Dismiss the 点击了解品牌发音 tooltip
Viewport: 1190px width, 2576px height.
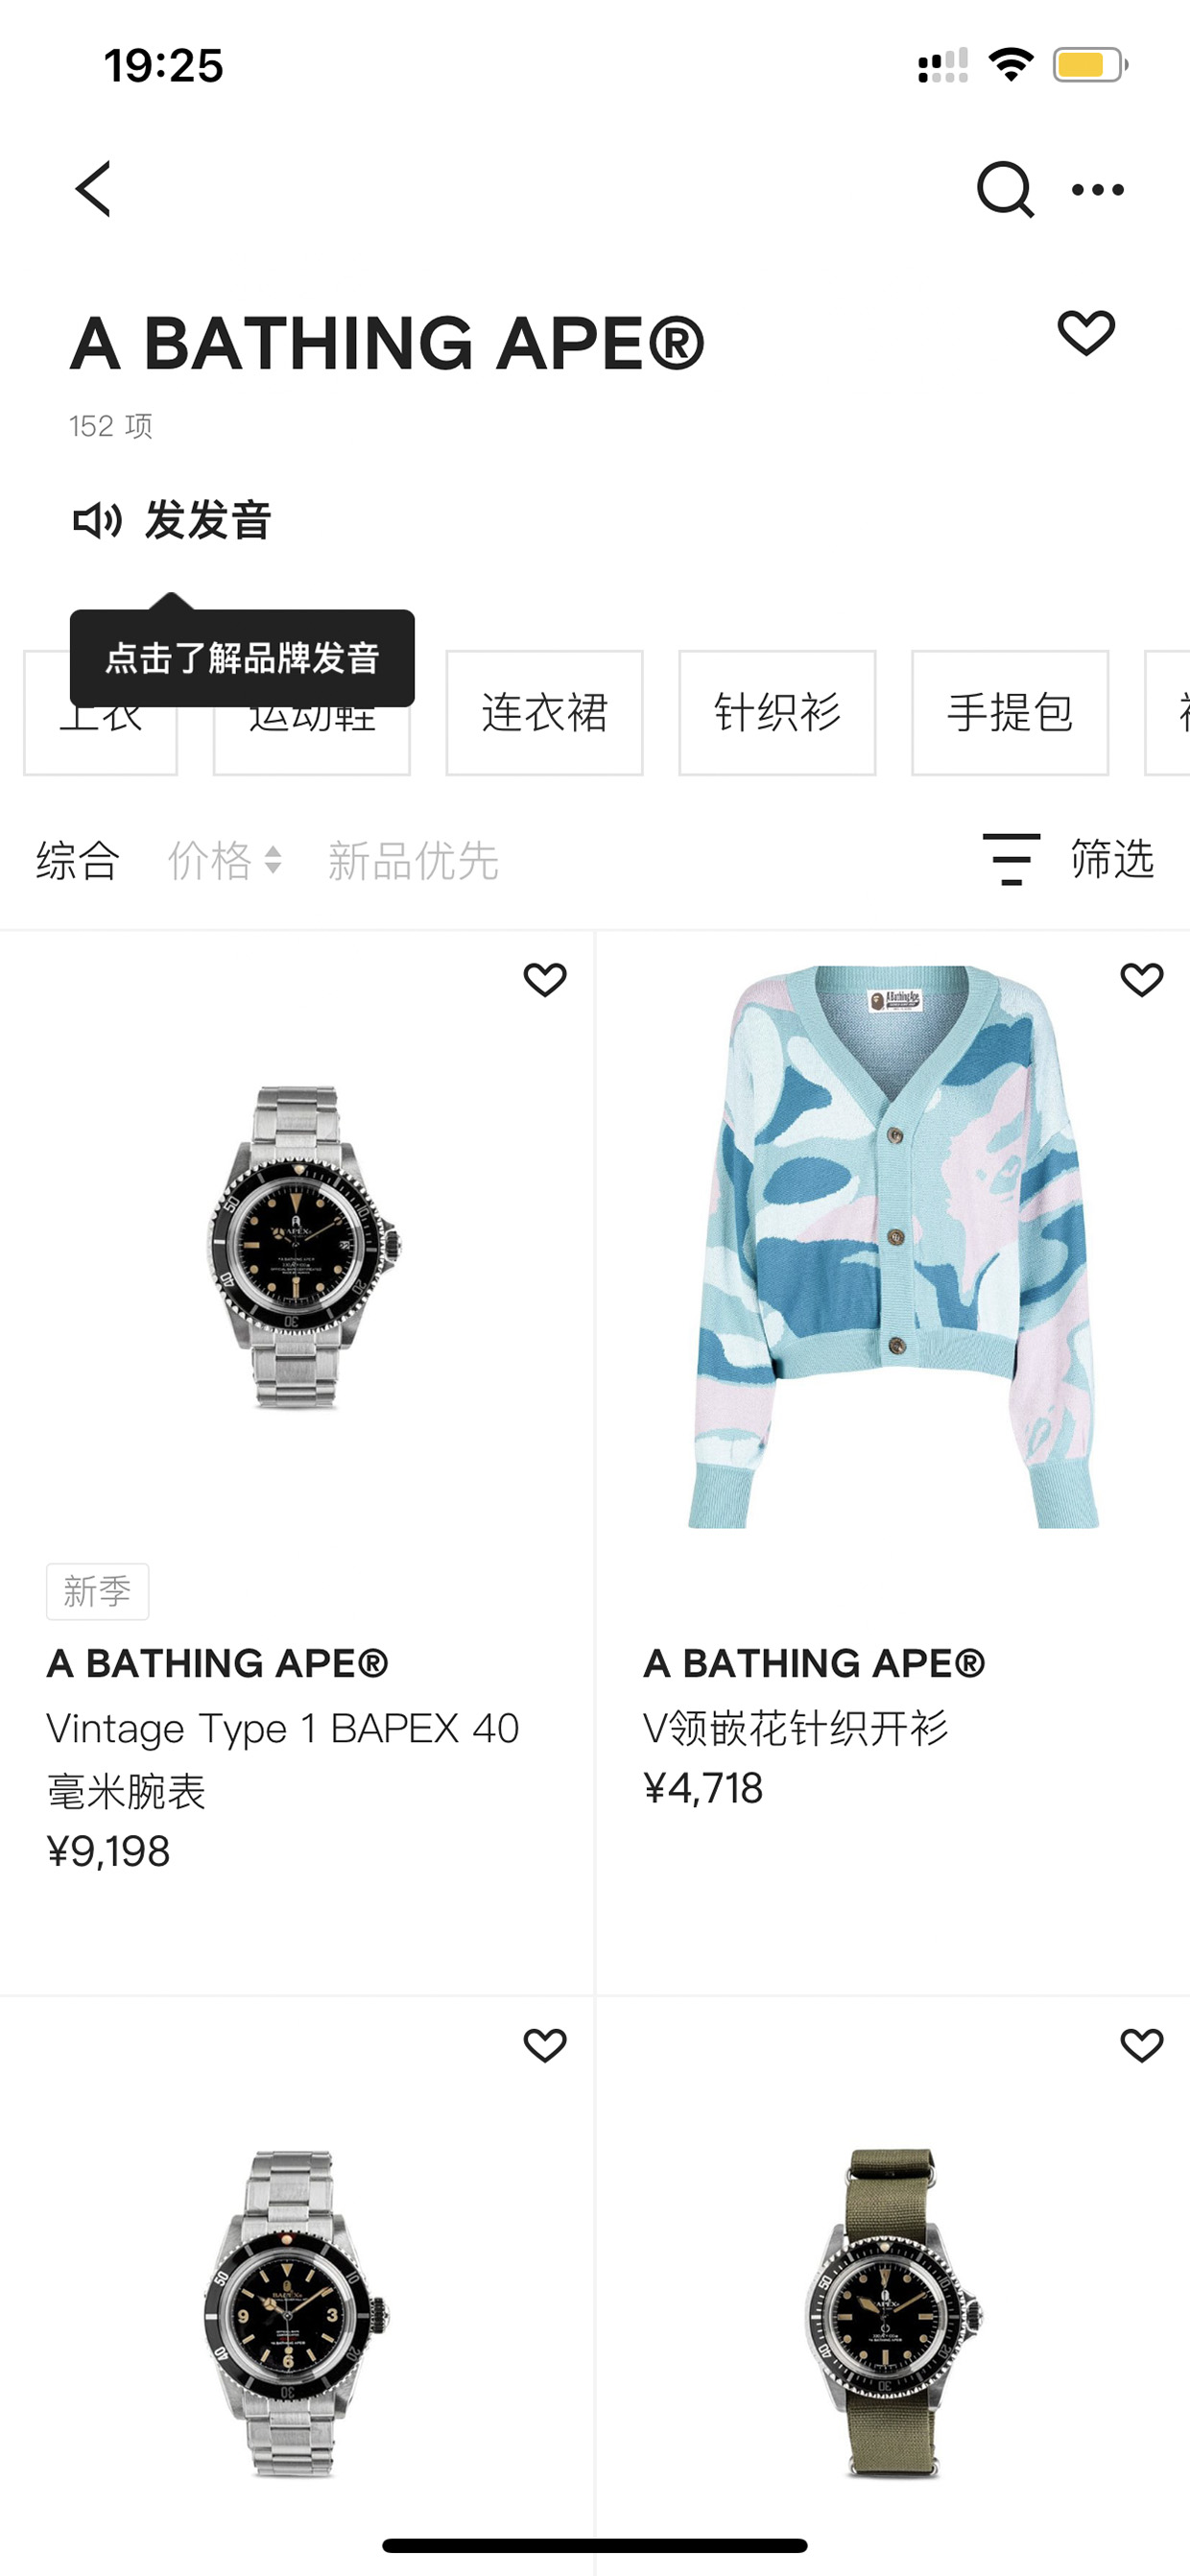[242, 658]
